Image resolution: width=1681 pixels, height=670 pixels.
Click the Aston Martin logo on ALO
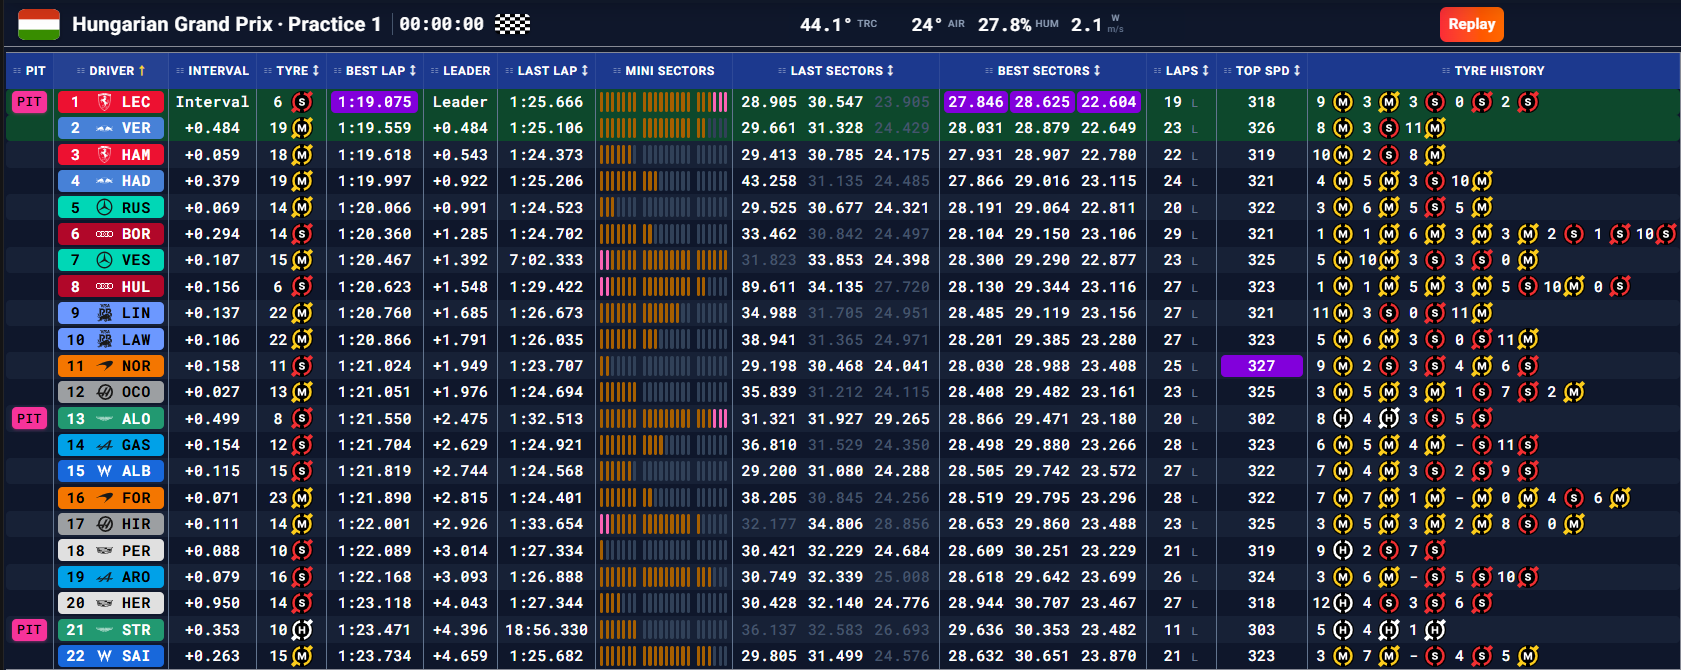click(104, 419)
